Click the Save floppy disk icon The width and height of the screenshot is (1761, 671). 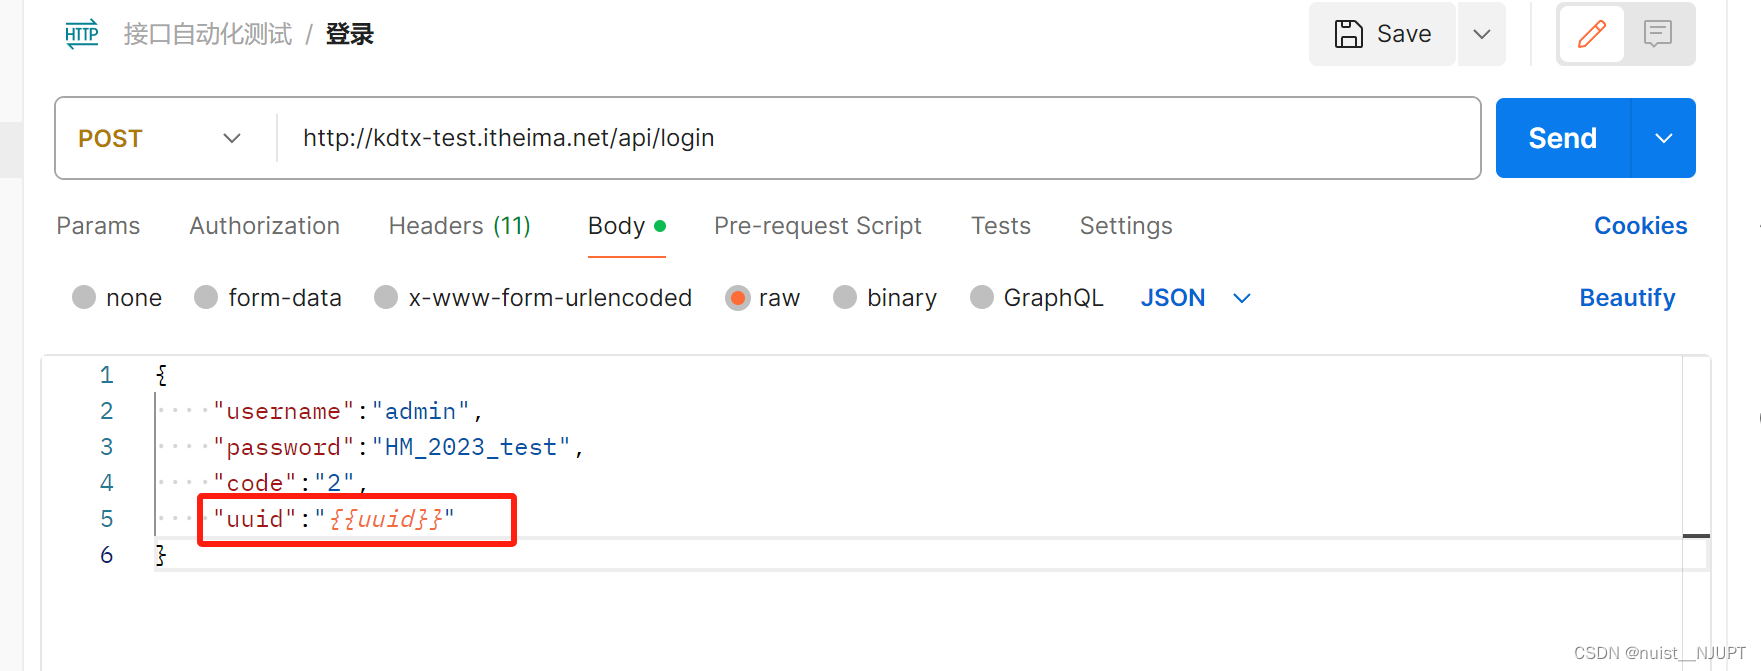tap(1349, 34)
